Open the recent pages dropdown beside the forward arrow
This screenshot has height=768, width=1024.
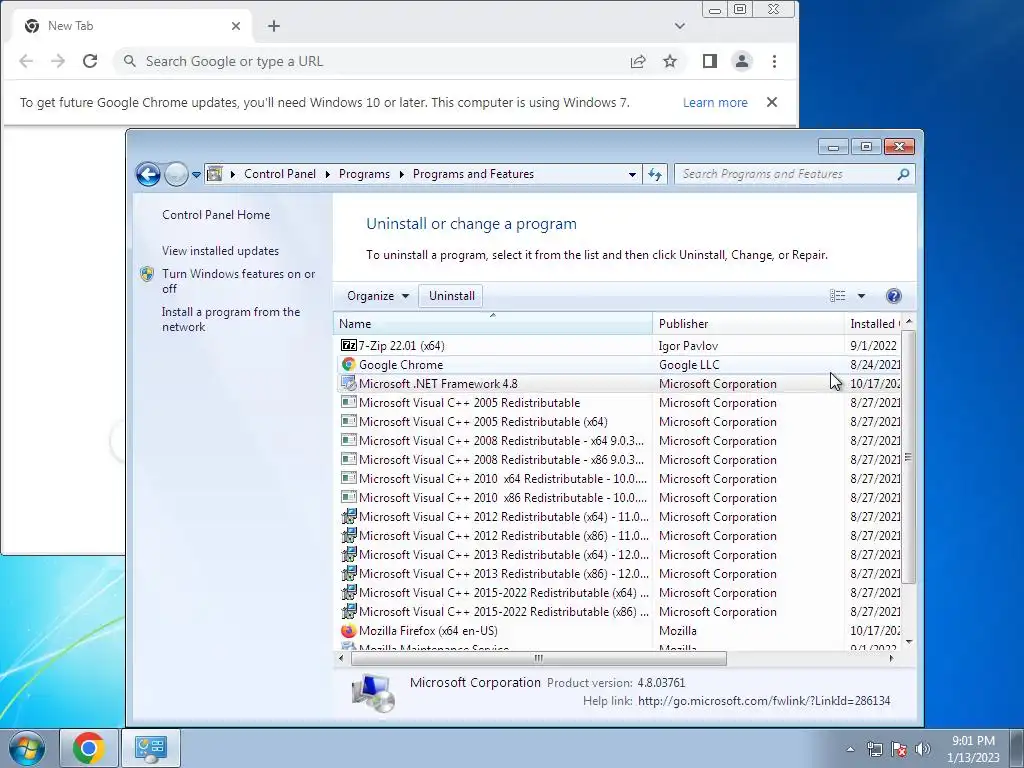[x=196, y=175]
